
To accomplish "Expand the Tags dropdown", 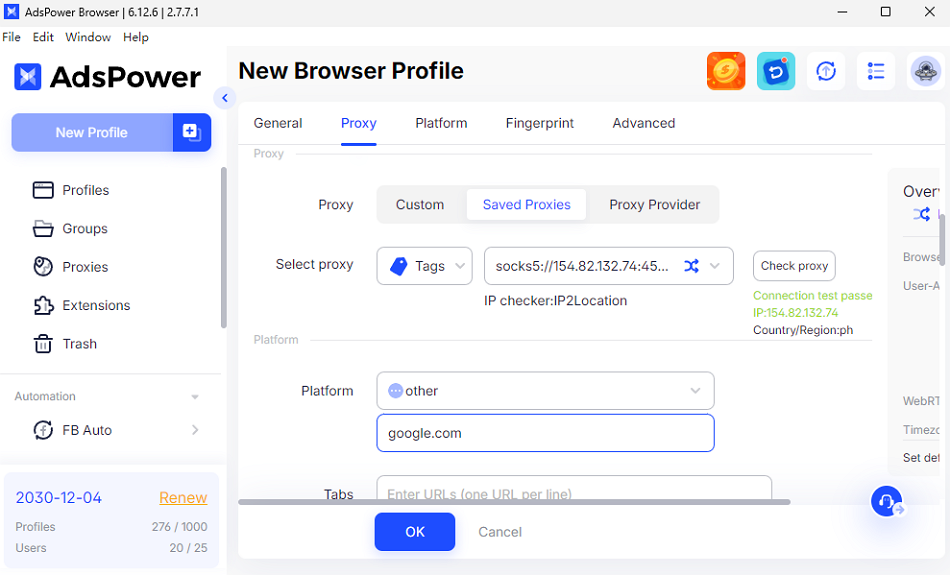I will tap(424, 266).
